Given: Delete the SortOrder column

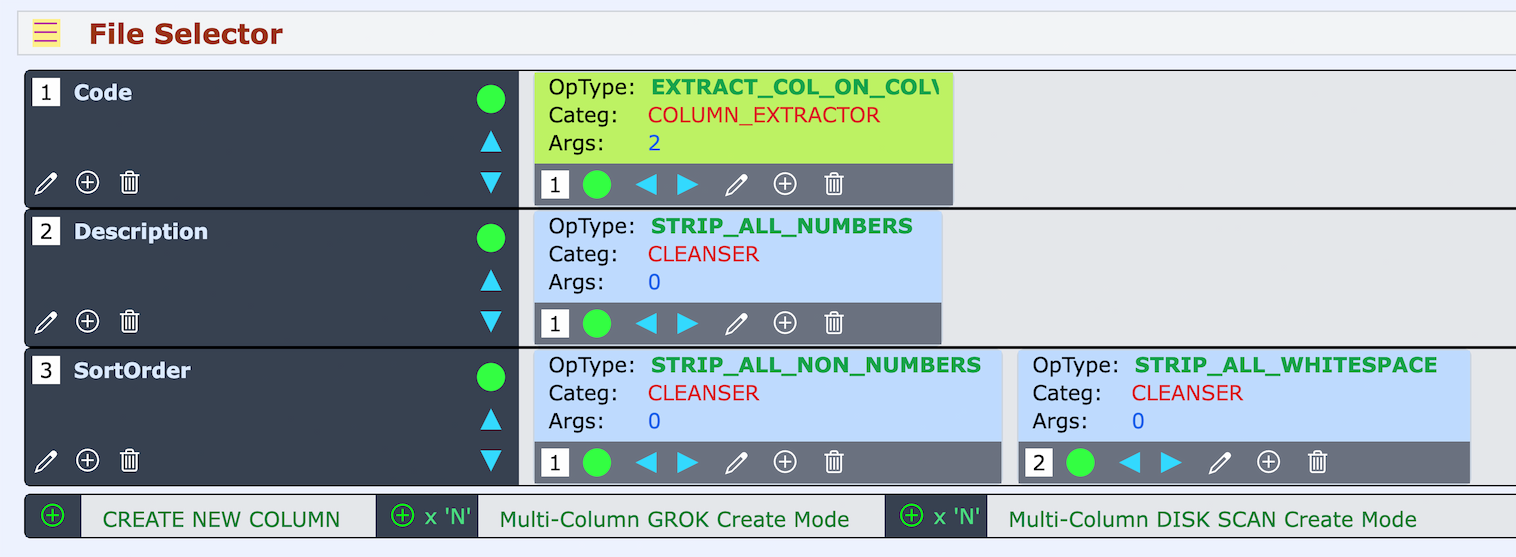Looking at the screenshot, I should tap(130, 460).
